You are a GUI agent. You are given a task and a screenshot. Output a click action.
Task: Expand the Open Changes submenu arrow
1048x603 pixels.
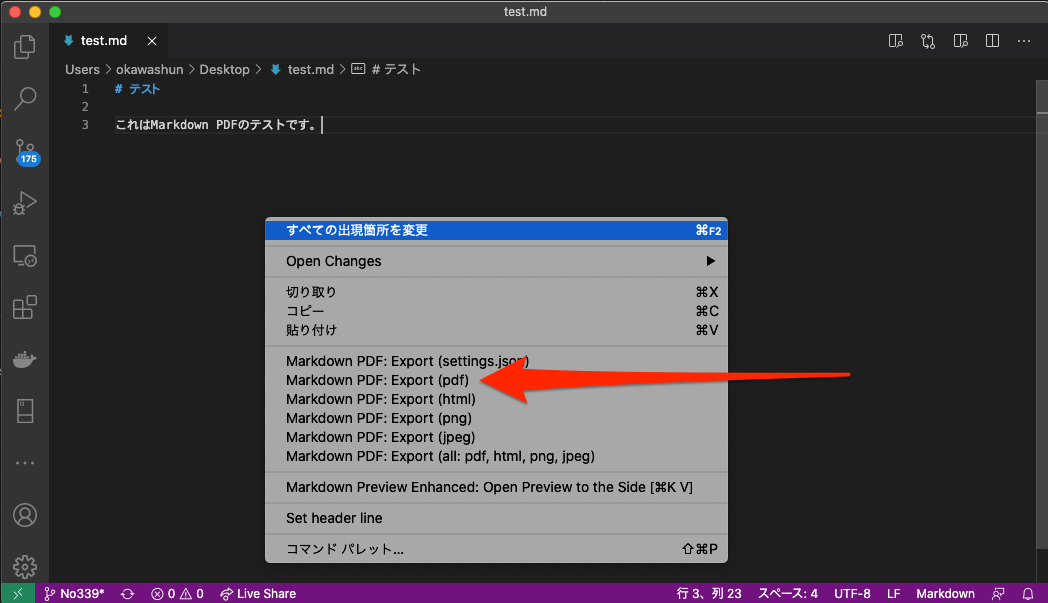(x=710, y=261)
